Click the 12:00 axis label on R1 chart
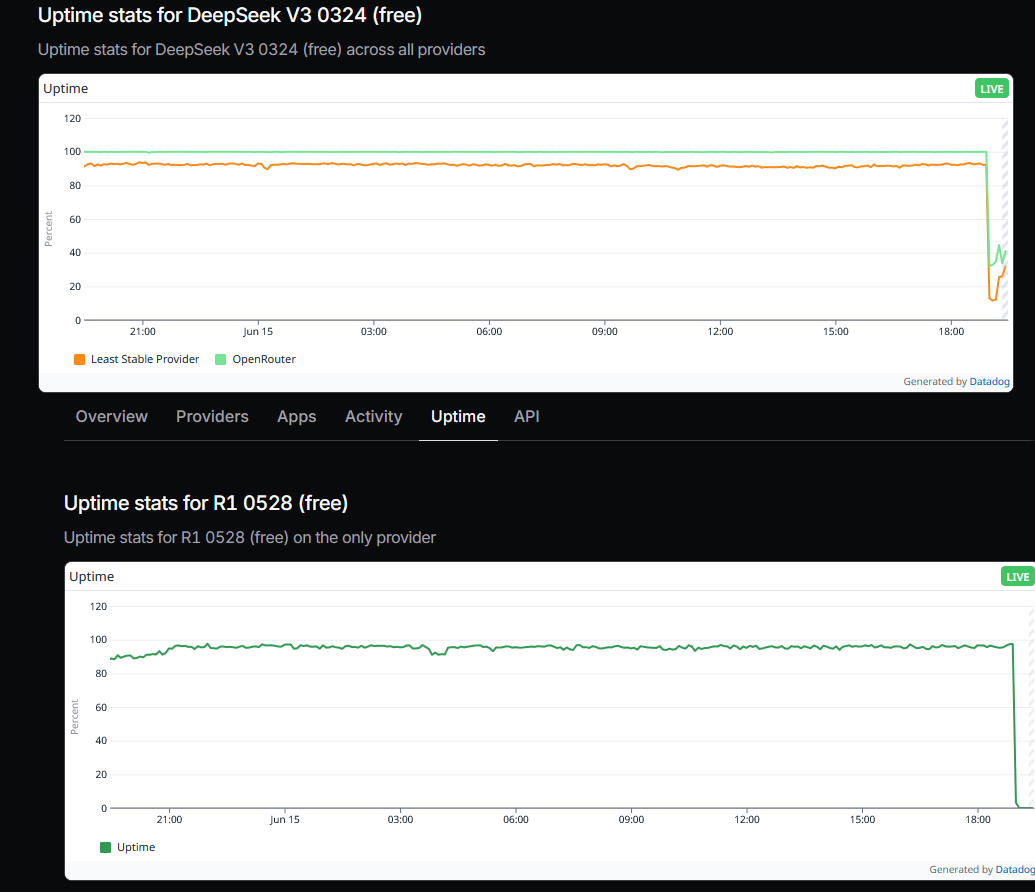1035x892 pixels. tap(747, 819)
